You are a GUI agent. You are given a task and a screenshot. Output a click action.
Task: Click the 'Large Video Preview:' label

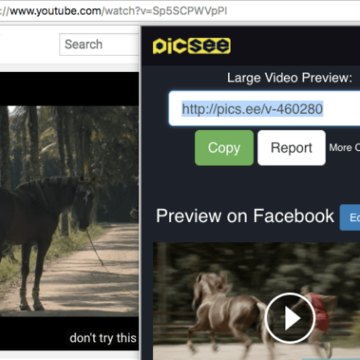[289, 78]
